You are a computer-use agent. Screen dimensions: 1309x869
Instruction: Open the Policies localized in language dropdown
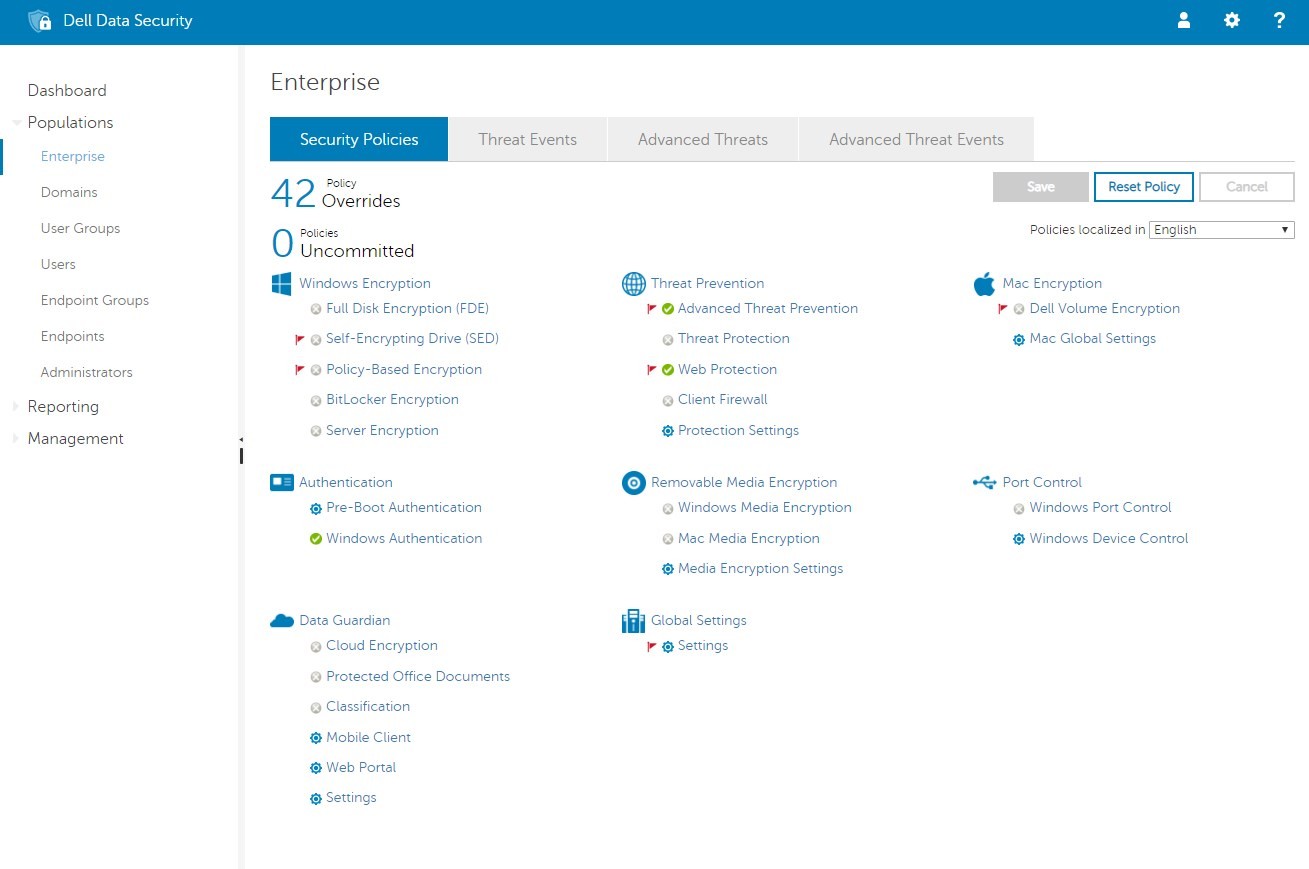[1221, 230]
